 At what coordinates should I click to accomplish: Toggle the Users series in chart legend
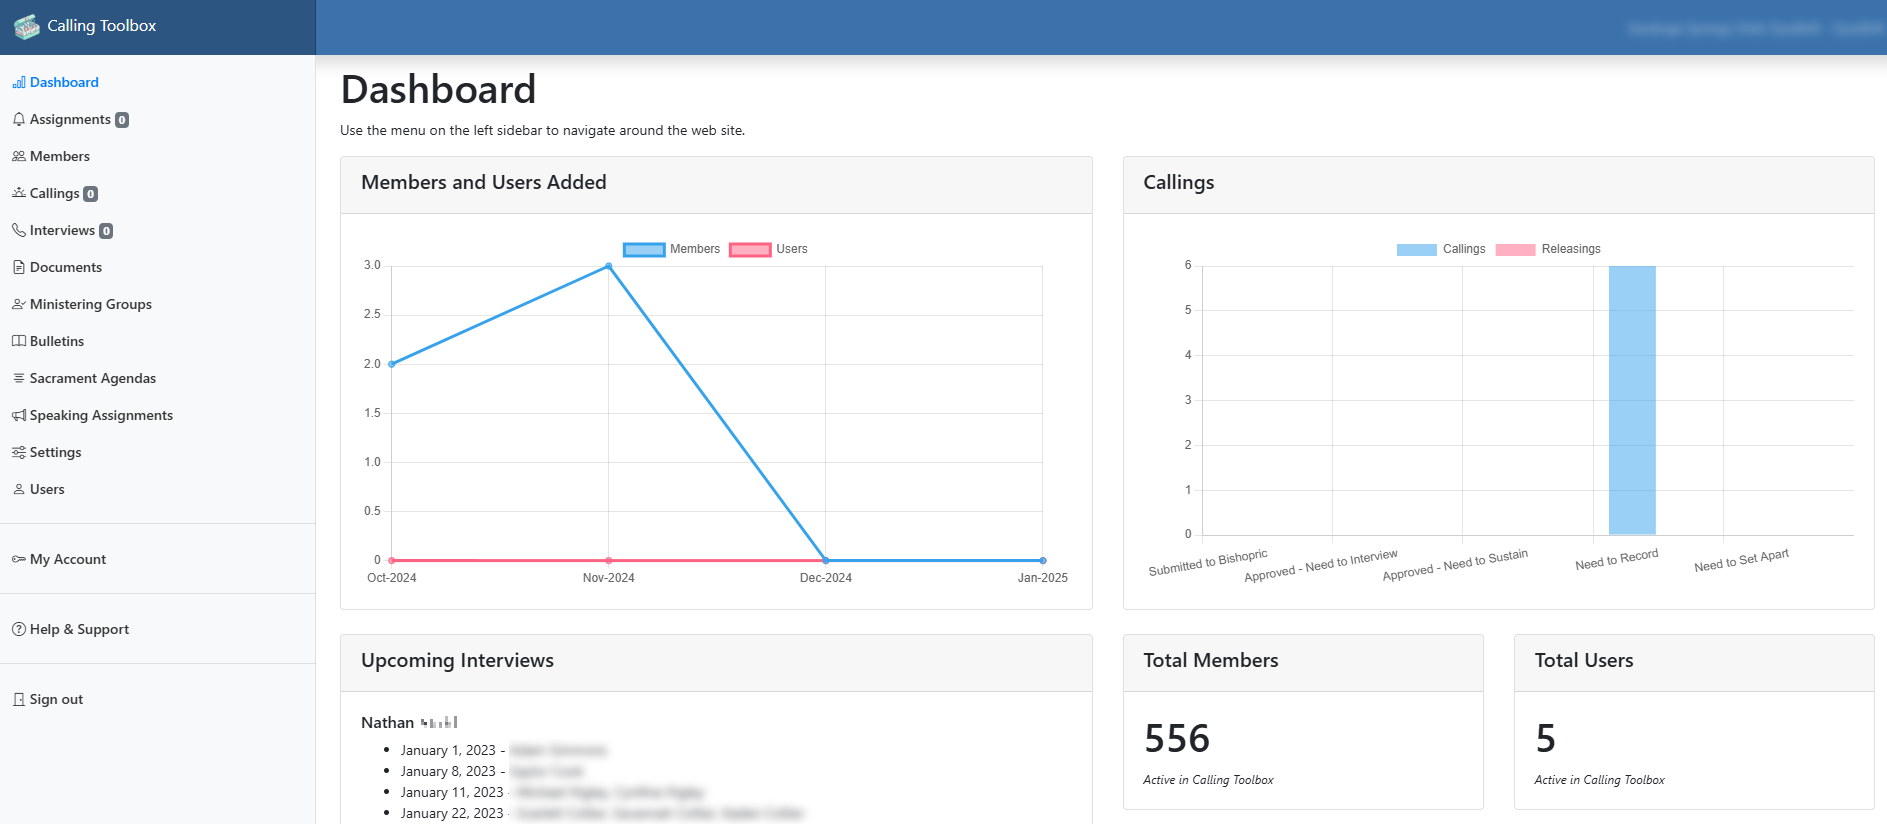768,249
